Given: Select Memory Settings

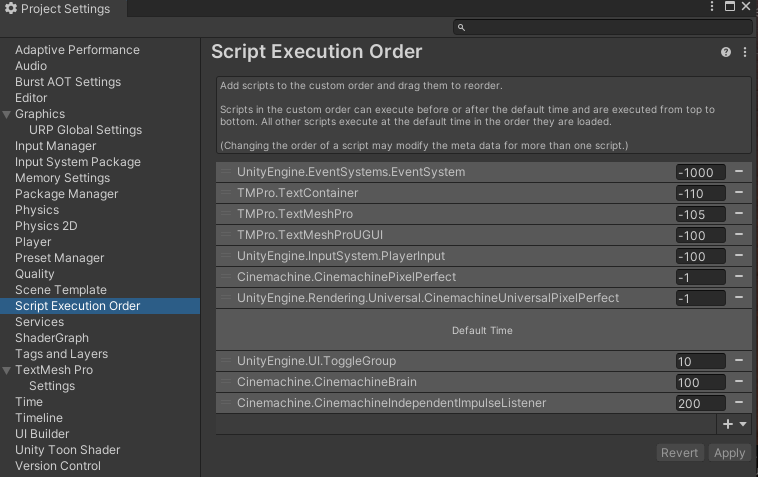Looking at the screenshot, I should (62, 177).
